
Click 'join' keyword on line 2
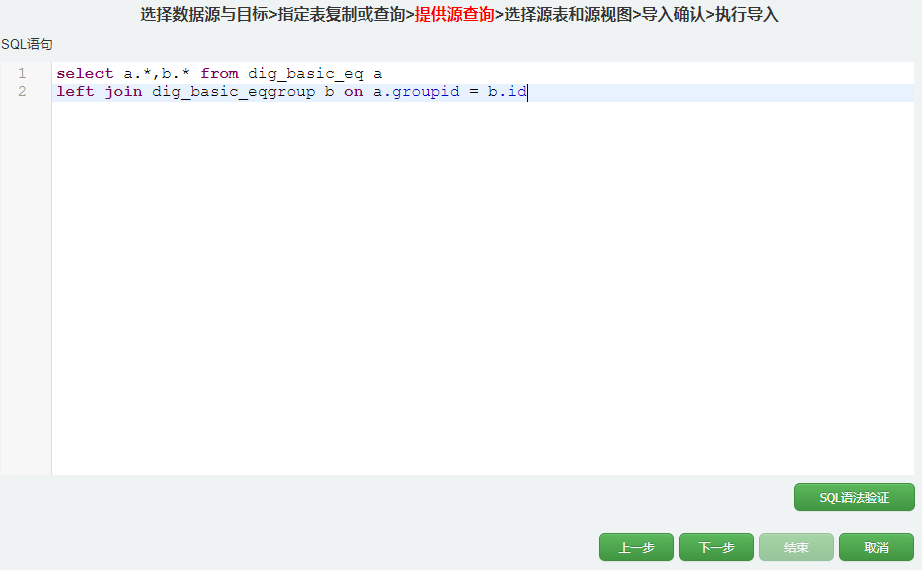click(x=123, y=92)
